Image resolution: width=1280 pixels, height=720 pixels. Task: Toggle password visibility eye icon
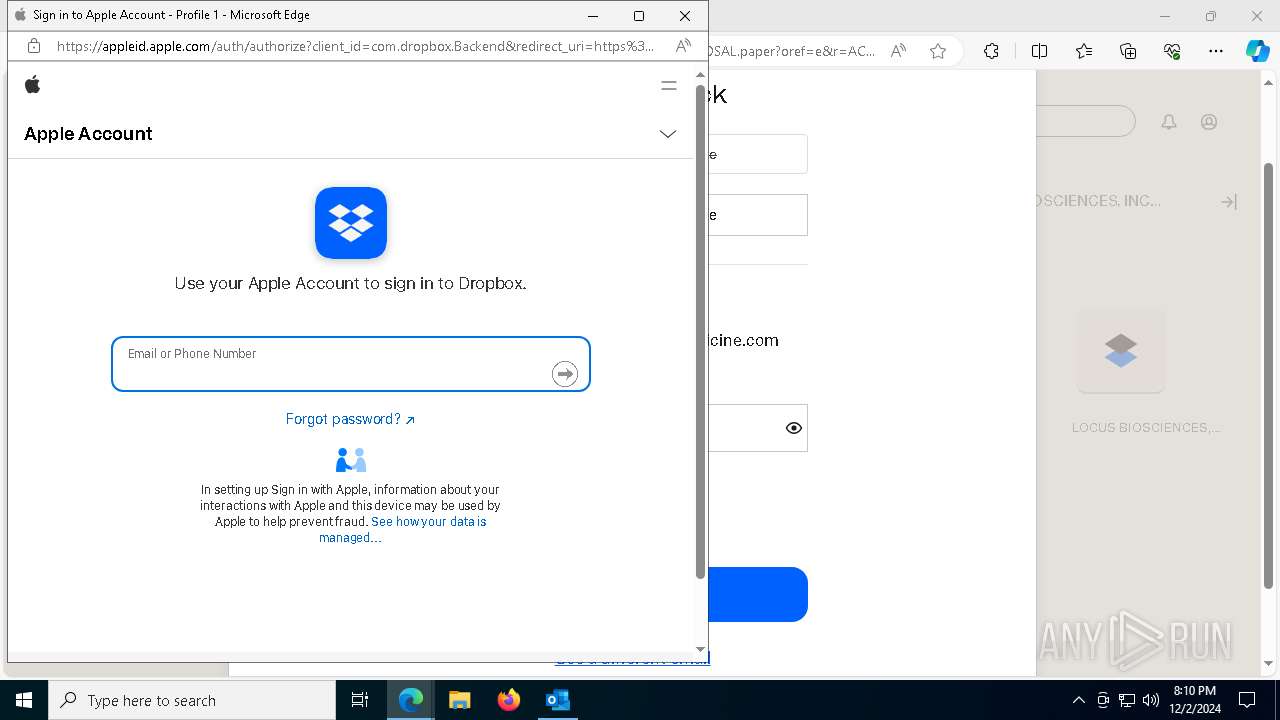pyautogui.click(x=794, y=428)
